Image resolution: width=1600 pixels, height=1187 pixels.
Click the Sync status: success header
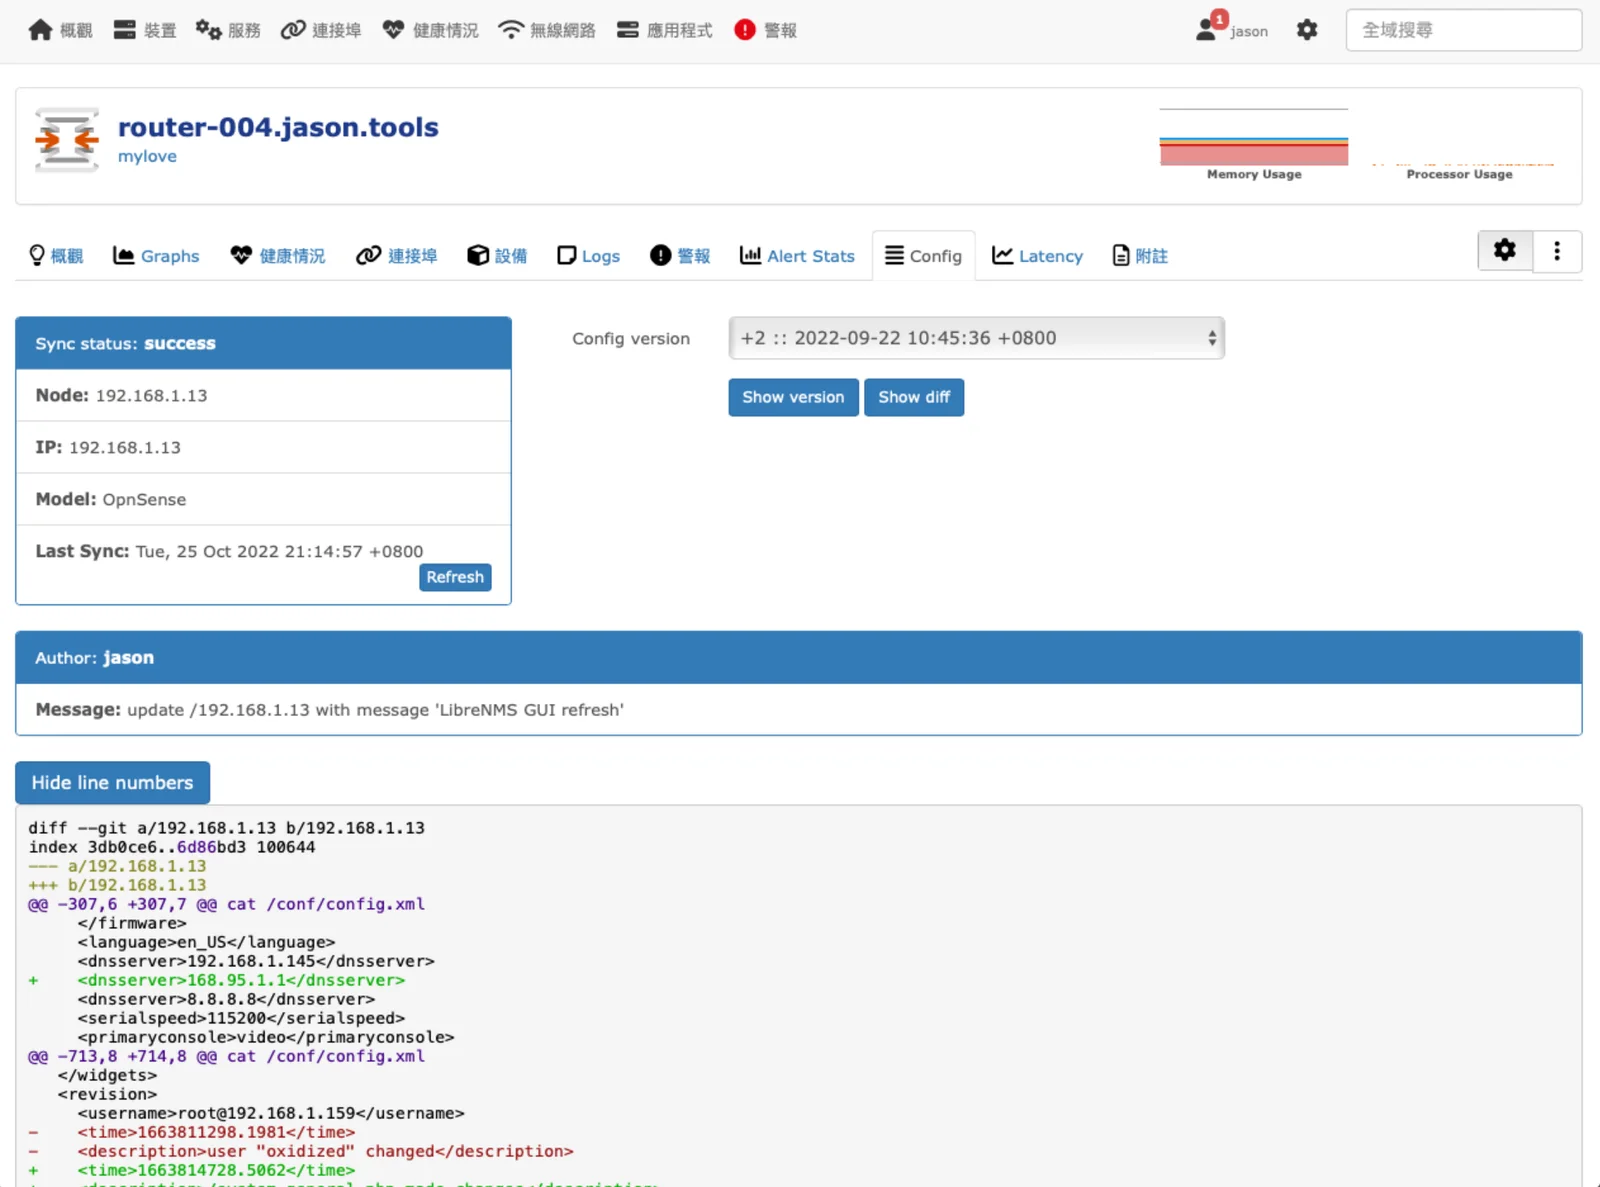pyautogui.click(x=263, y=343)
